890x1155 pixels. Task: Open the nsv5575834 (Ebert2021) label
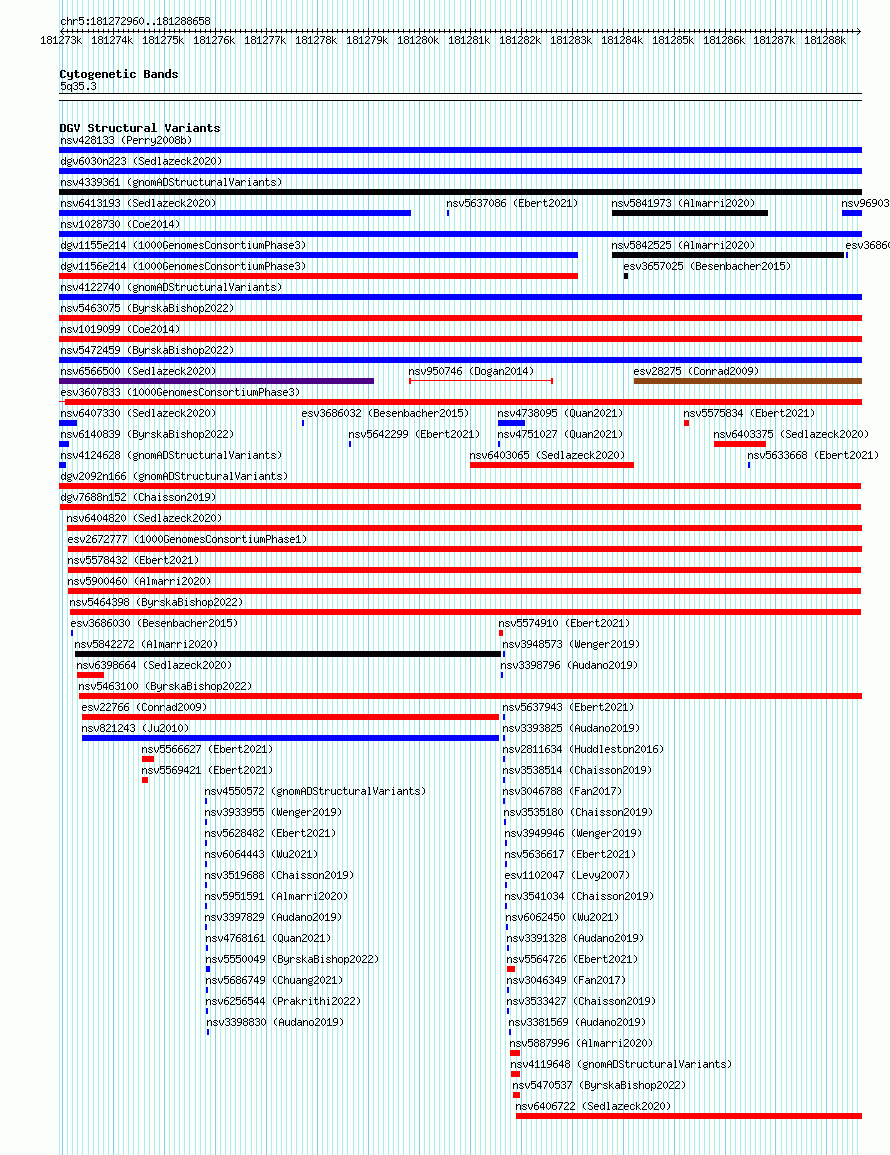(x=749, y=413)
